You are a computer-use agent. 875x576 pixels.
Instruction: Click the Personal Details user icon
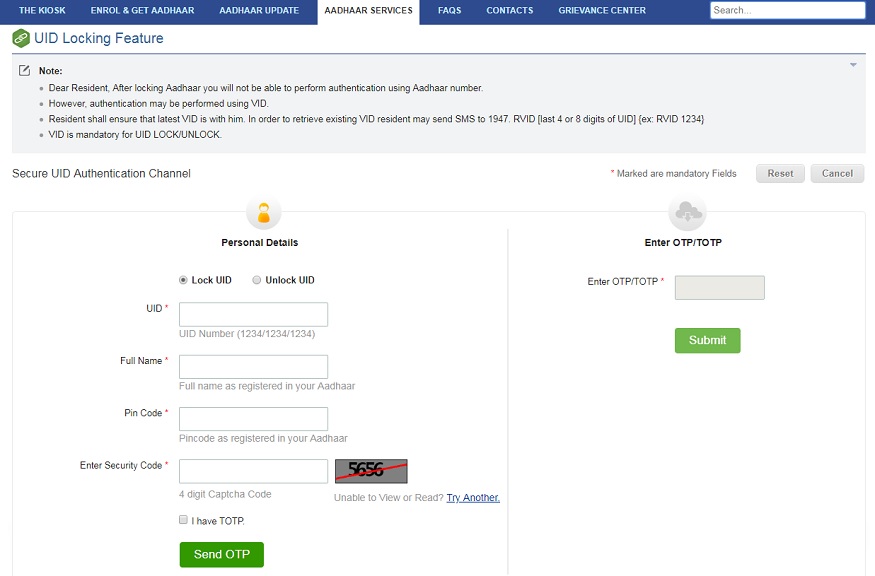click(263, 212)
